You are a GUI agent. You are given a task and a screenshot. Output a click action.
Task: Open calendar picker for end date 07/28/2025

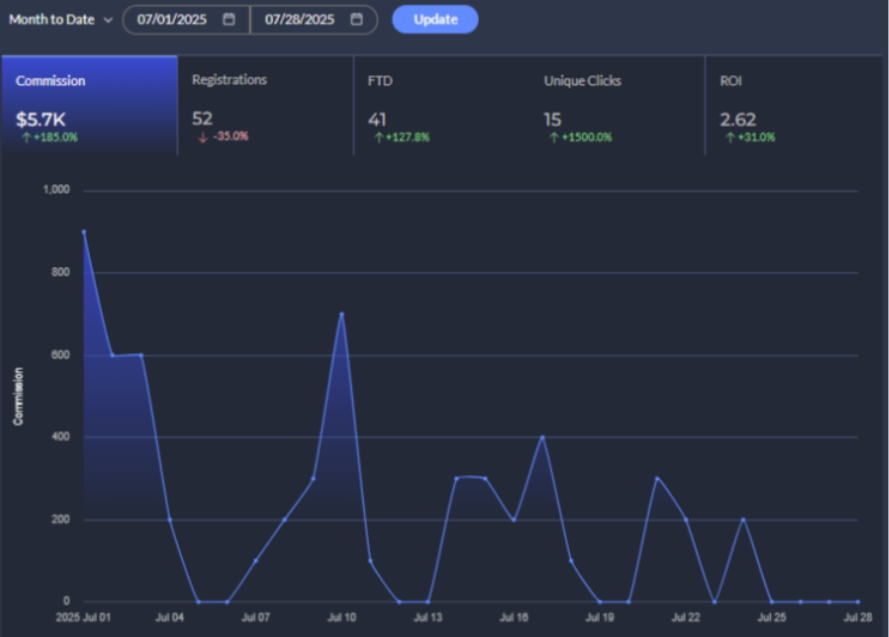(357, 19)
